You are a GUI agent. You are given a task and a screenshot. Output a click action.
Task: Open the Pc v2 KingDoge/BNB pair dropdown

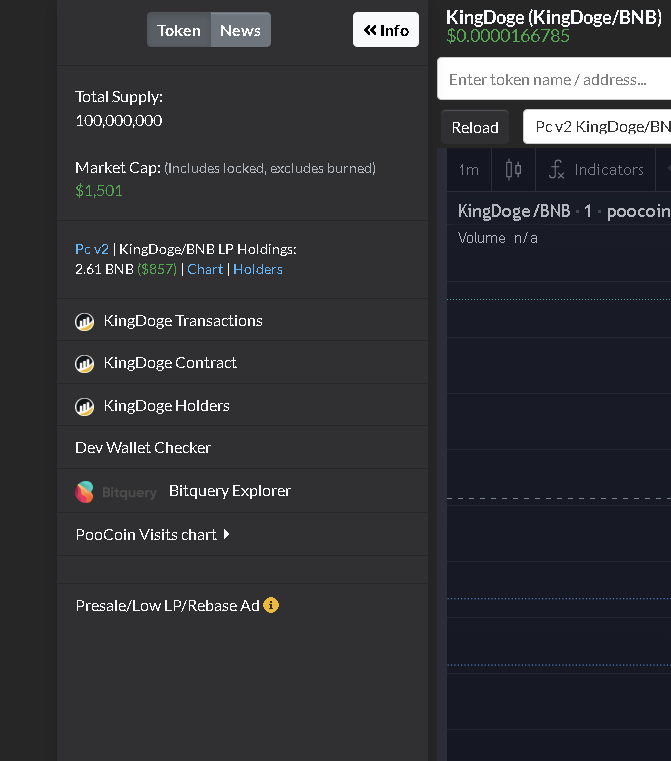pos(597,127)
